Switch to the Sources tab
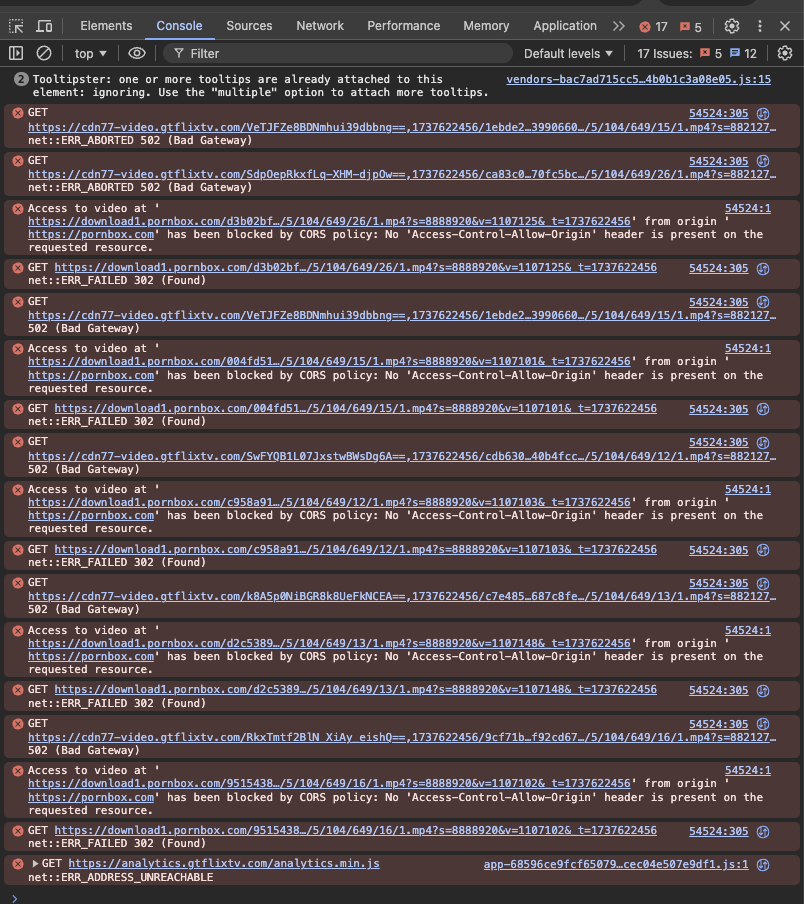804x904 pixels. pyautogui.click(x=249, y=26)
